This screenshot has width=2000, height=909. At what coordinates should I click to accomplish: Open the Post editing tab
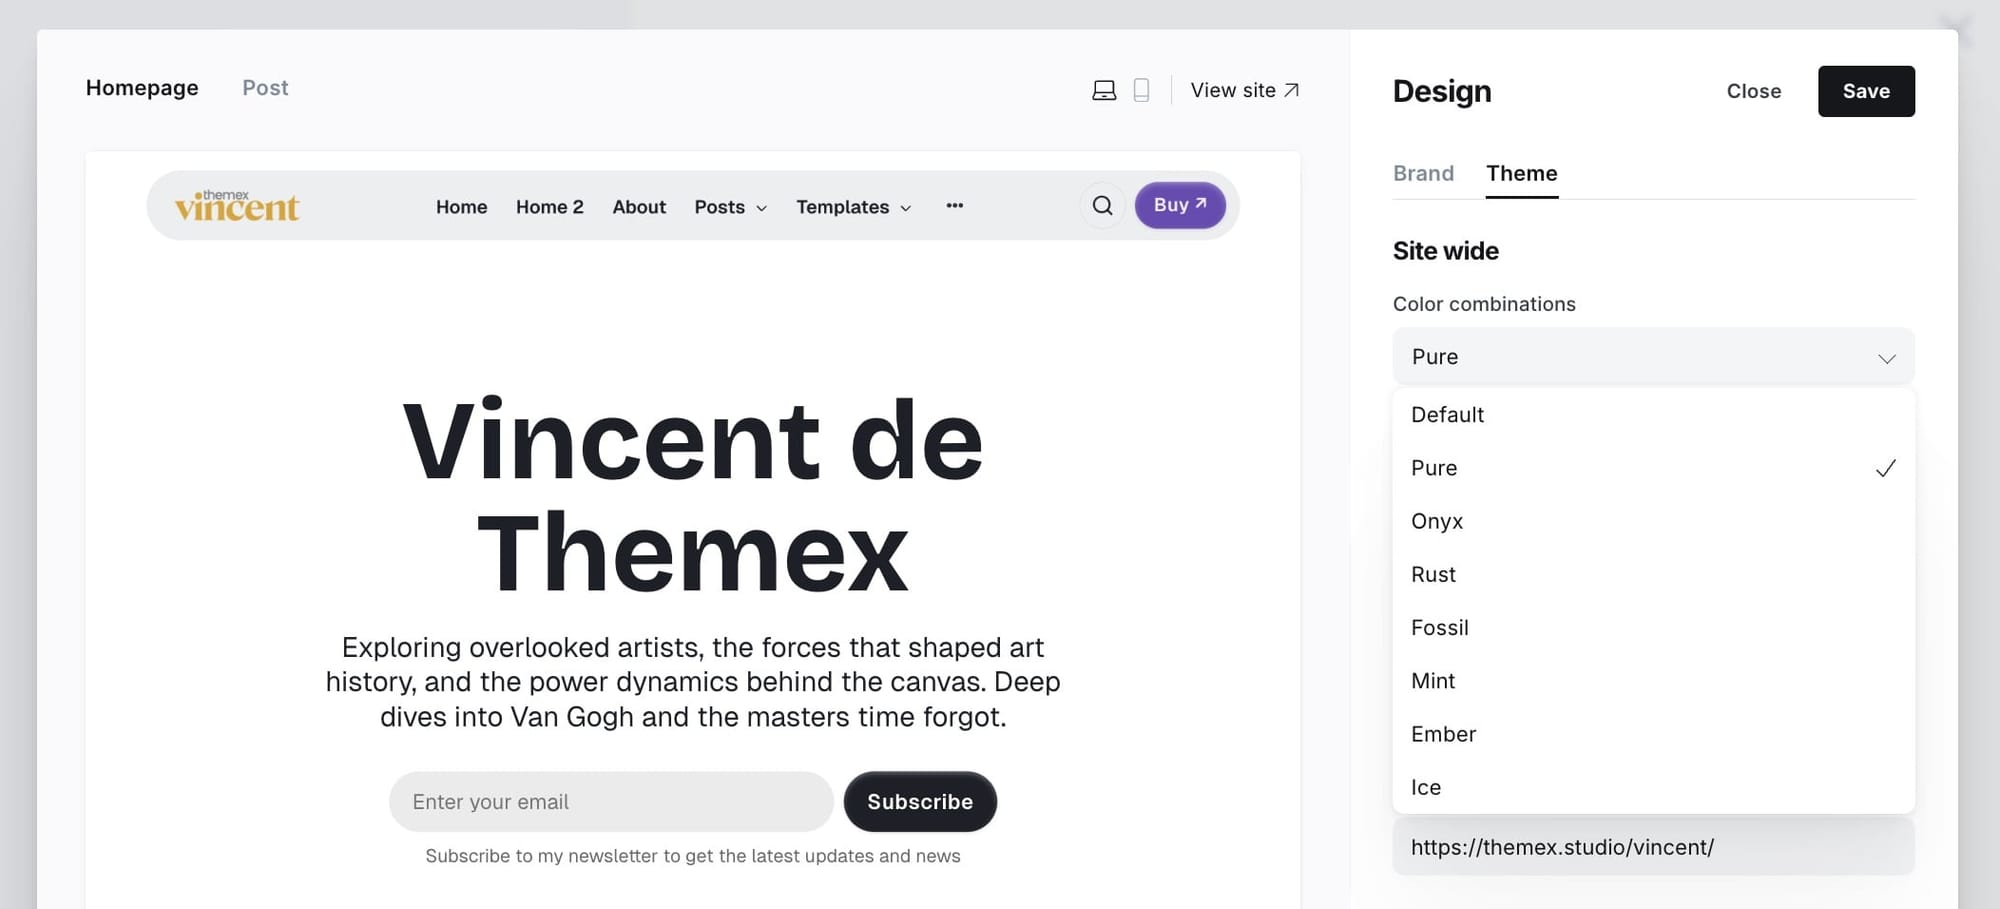[264, 88]
